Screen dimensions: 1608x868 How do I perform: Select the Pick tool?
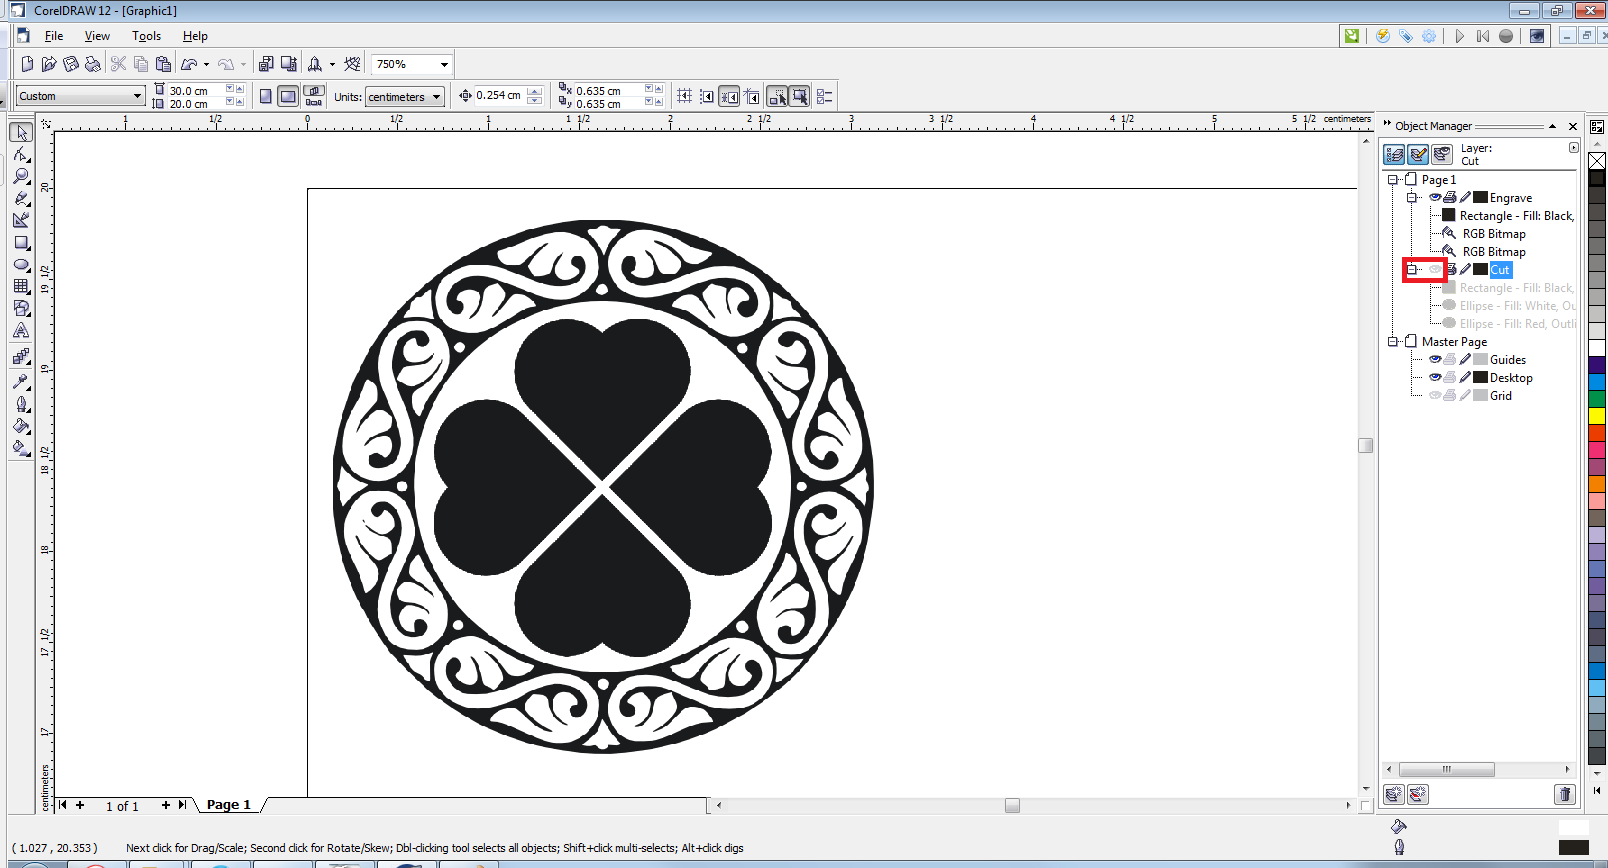21,133
